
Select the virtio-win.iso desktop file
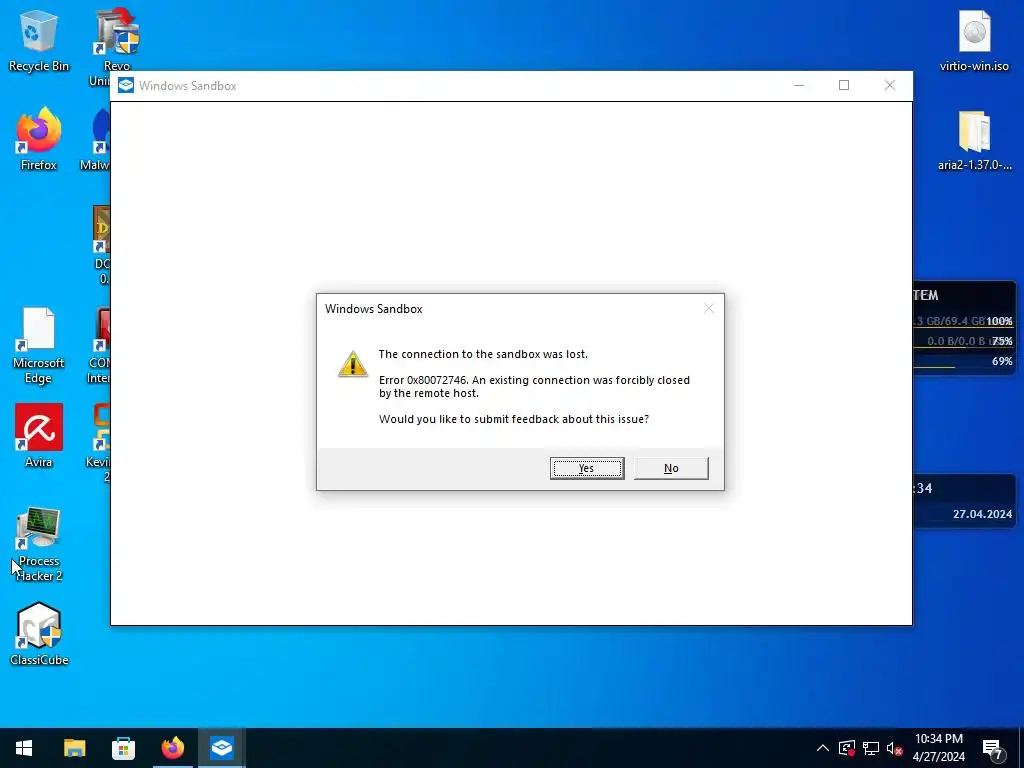tap(974, 40)
